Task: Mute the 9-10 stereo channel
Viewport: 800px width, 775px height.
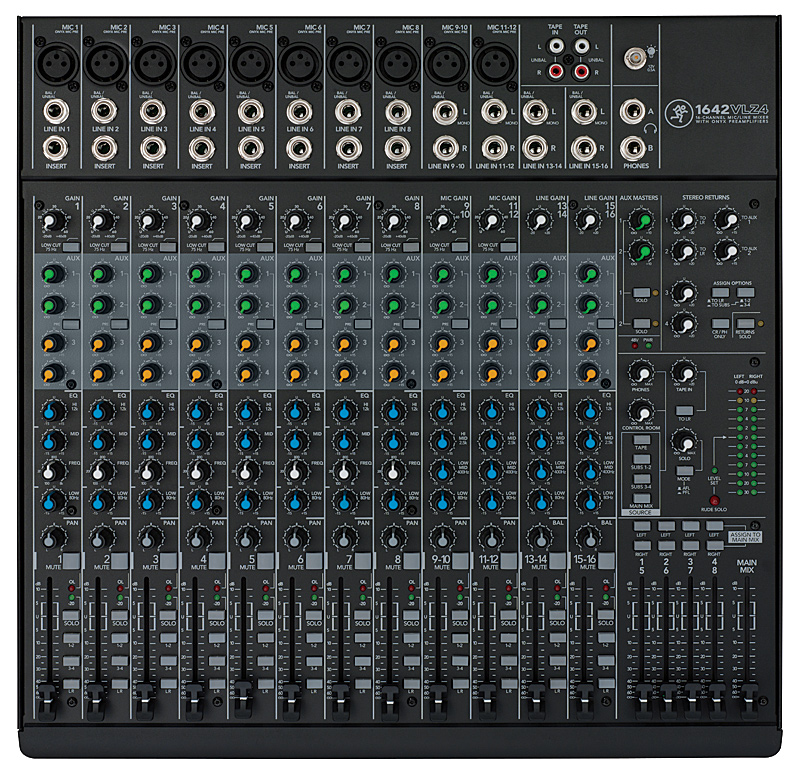Action: click(x=461, y=561)
